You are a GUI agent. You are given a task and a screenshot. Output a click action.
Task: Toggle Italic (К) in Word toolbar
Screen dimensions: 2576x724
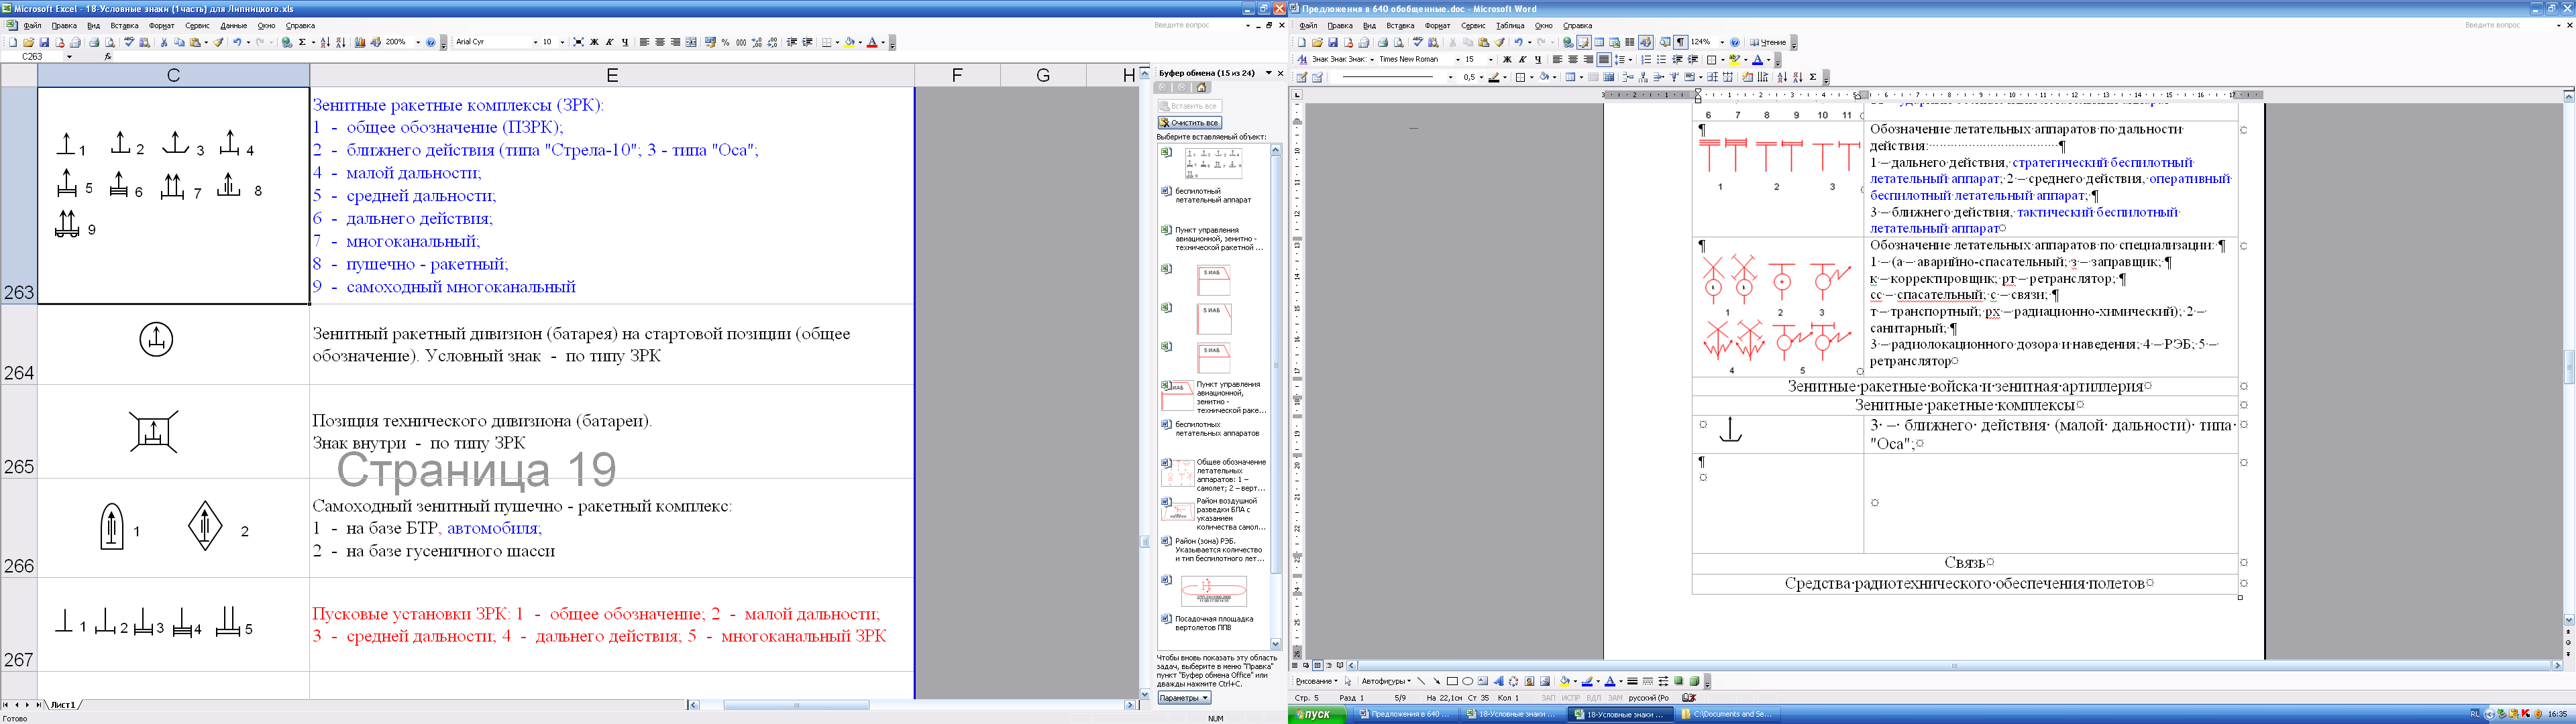tap(1523, 60)
